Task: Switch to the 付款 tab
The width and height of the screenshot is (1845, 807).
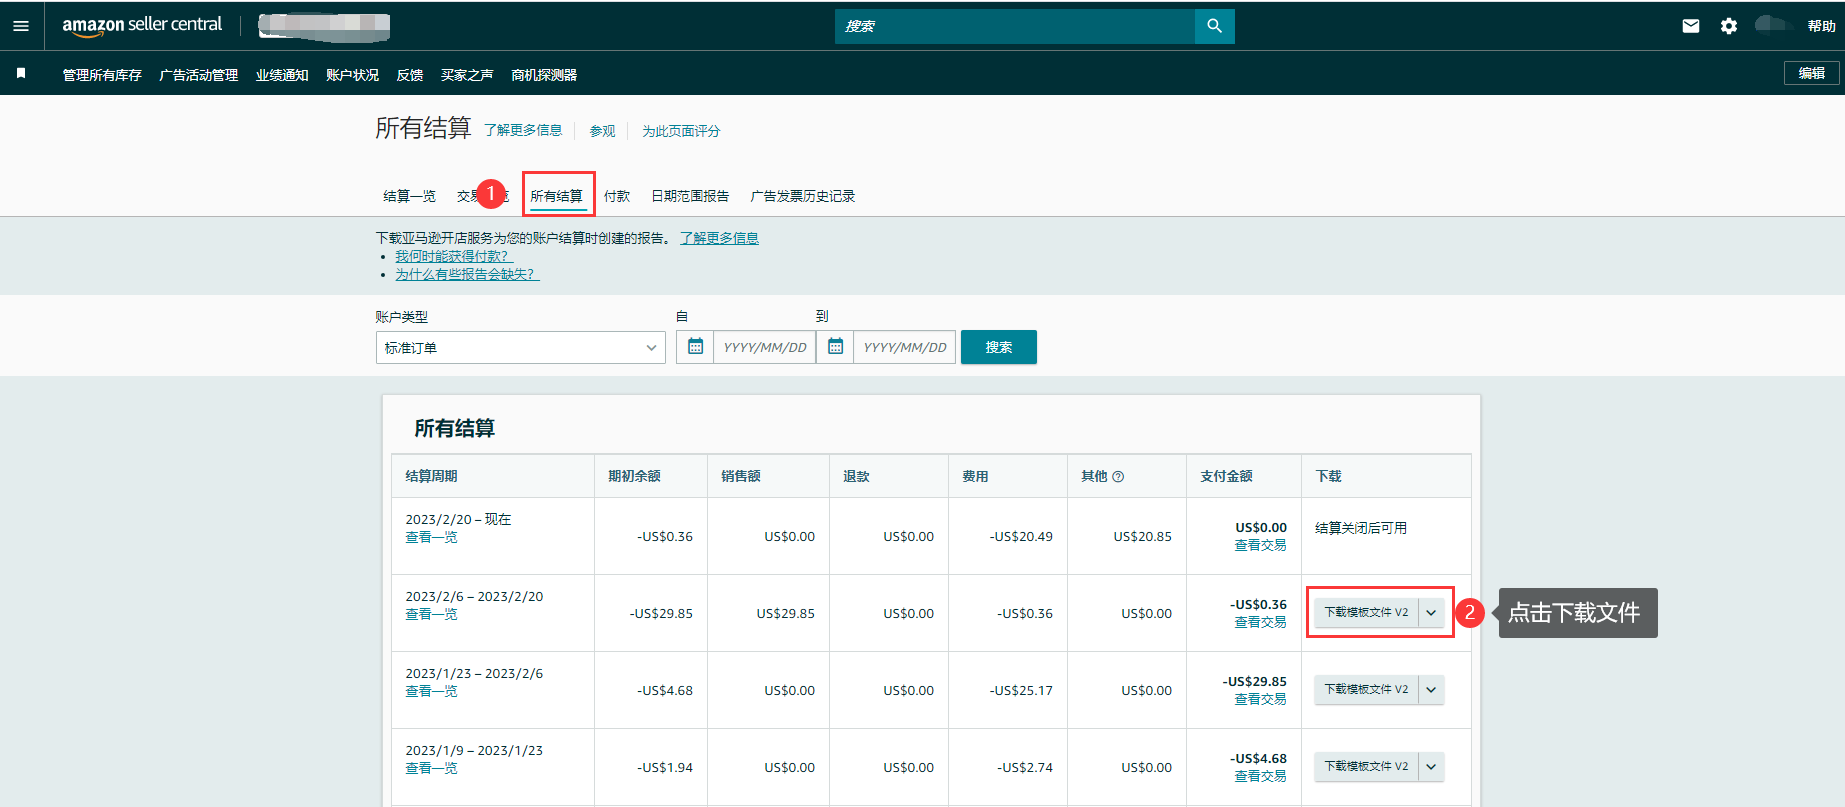Action: (x=616, y=196)
